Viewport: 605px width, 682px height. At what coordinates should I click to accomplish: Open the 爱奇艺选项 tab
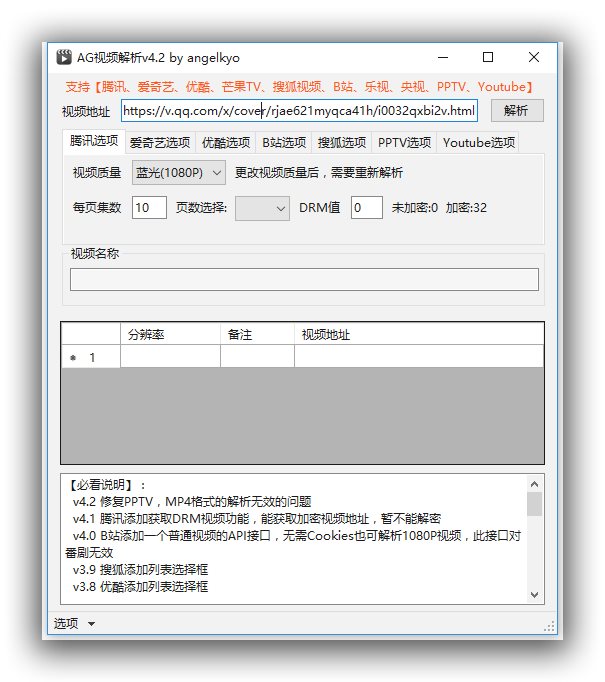(x=159, y=142)
